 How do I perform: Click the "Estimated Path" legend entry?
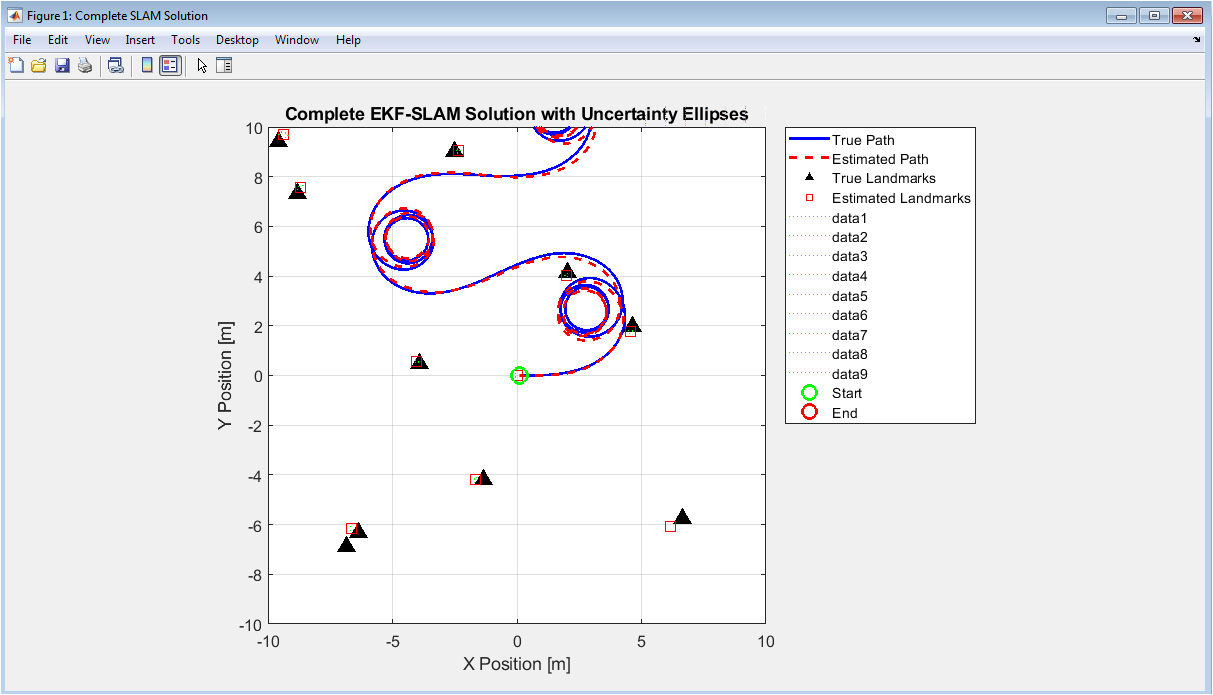point(880,159)
